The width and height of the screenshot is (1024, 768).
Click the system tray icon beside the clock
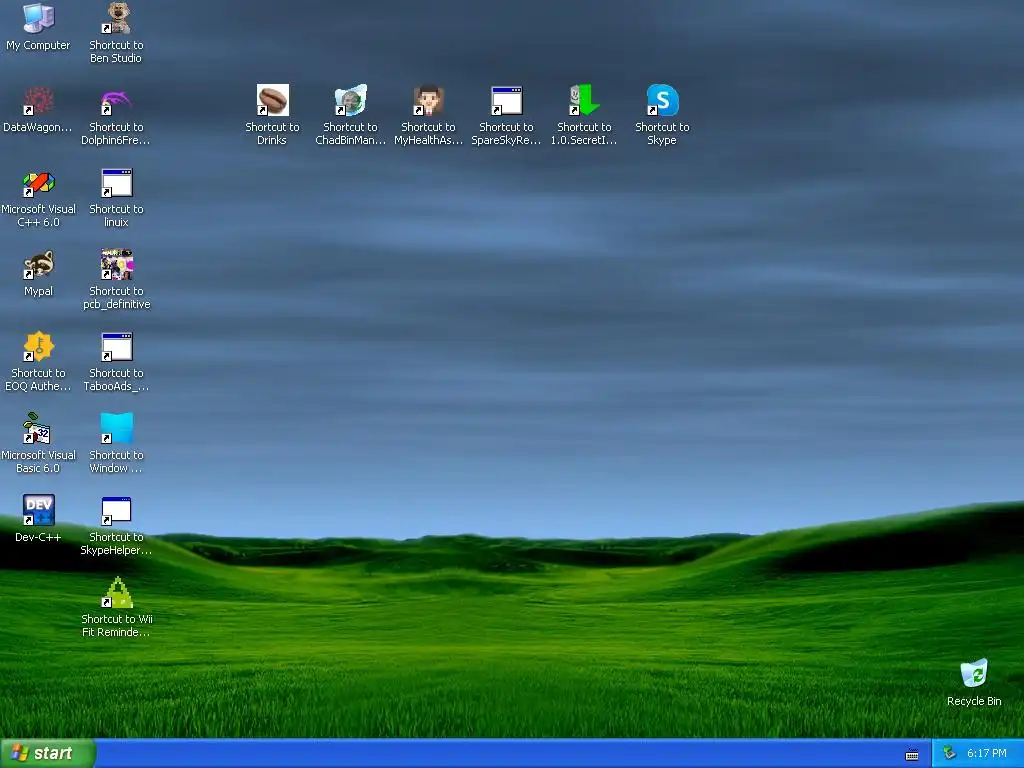point(949,753)
